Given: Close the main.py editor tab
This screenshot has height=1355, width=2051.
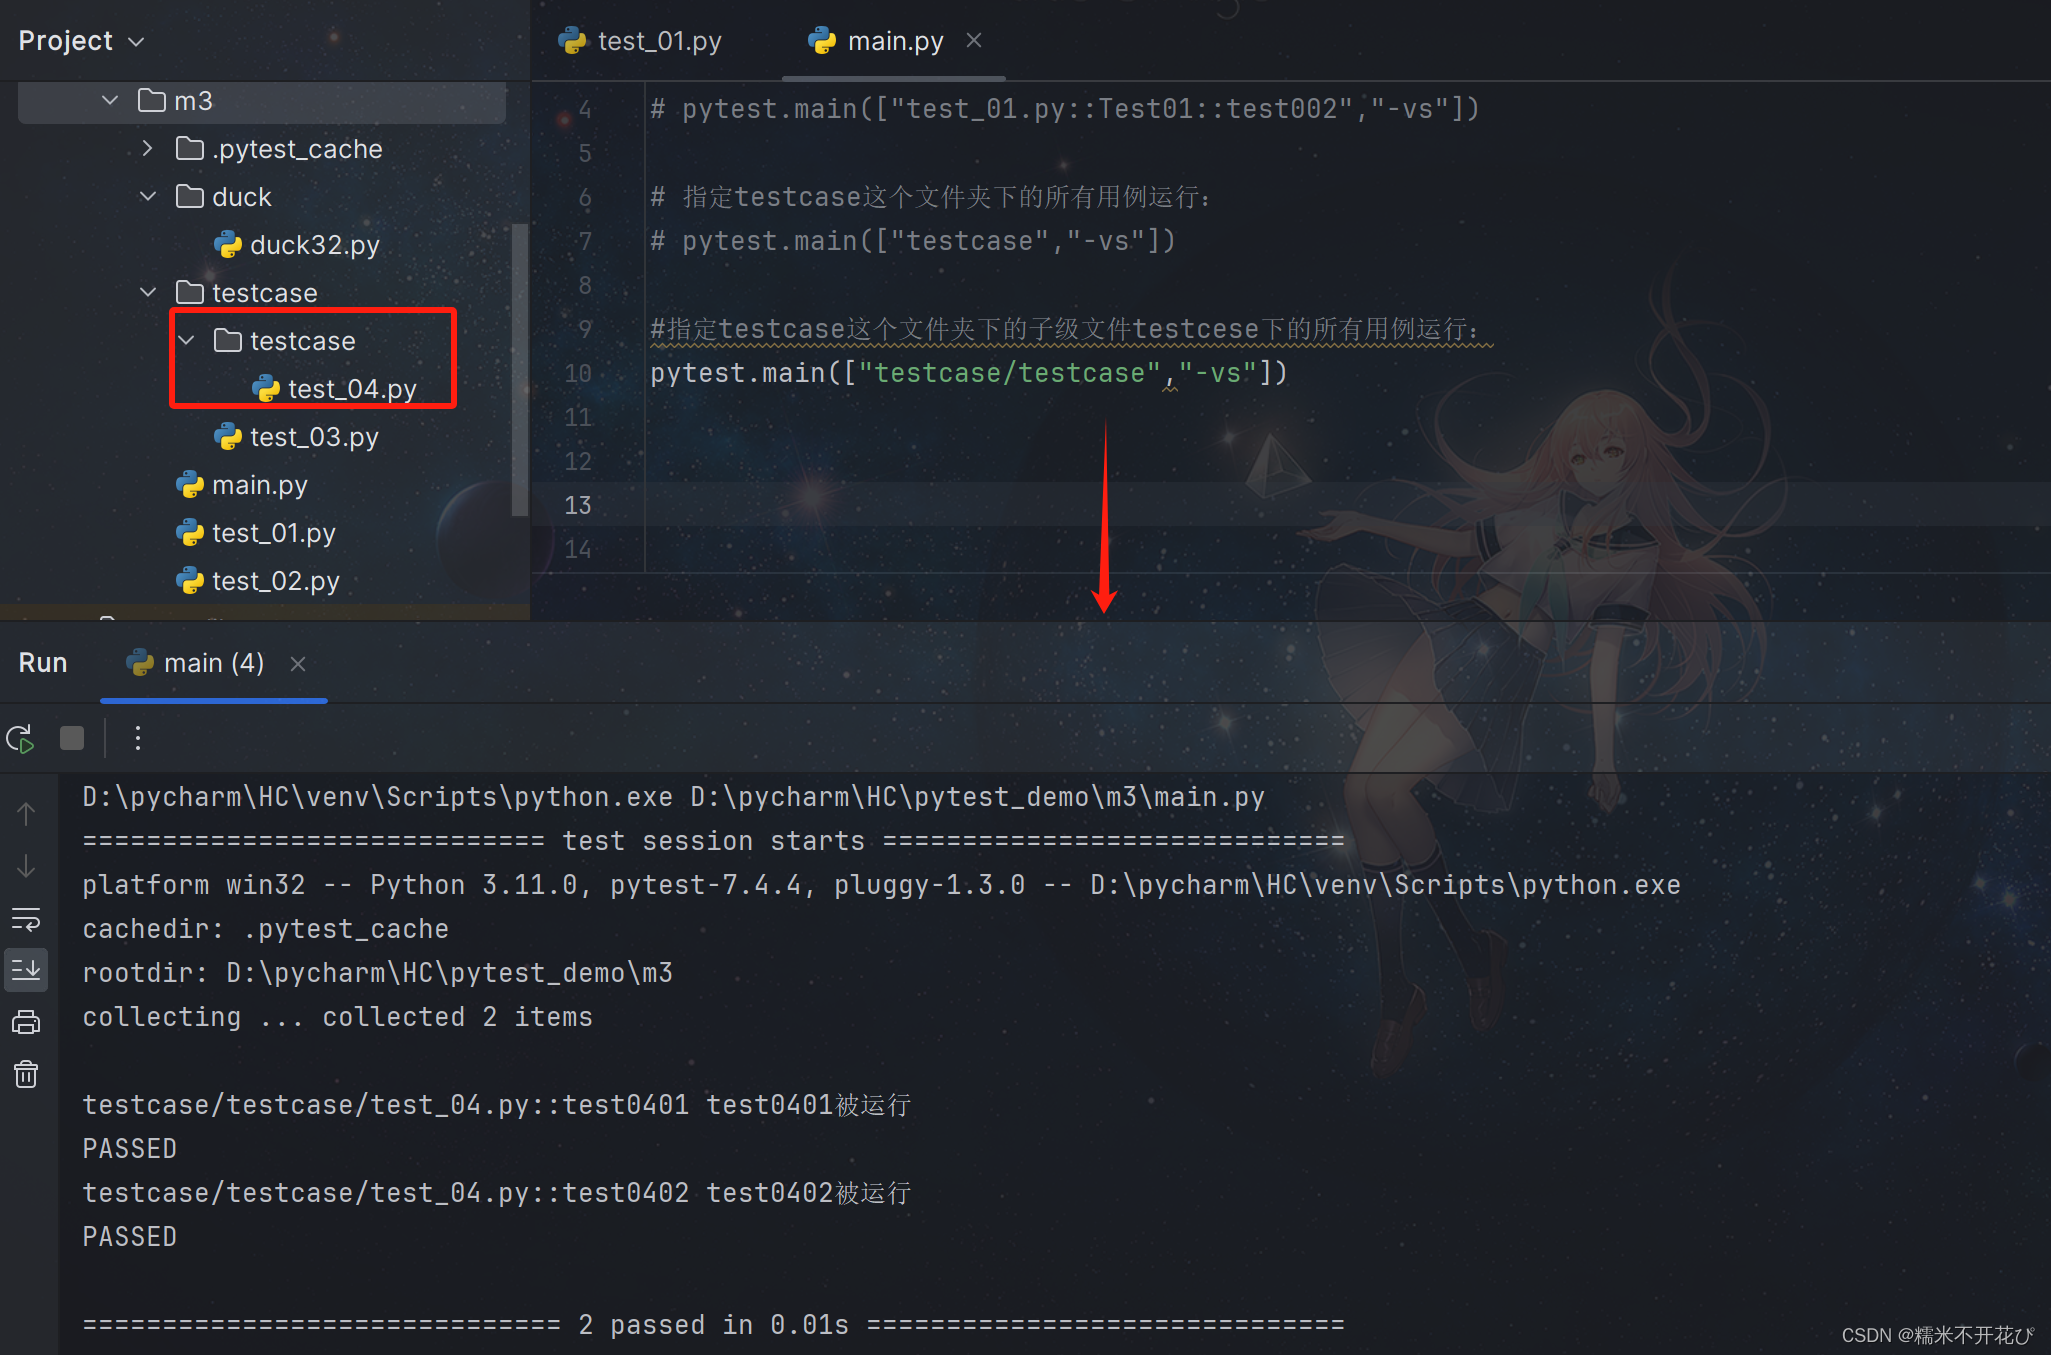Looking at the screenshot, I should pyautogui.click(x=974, y=41).
